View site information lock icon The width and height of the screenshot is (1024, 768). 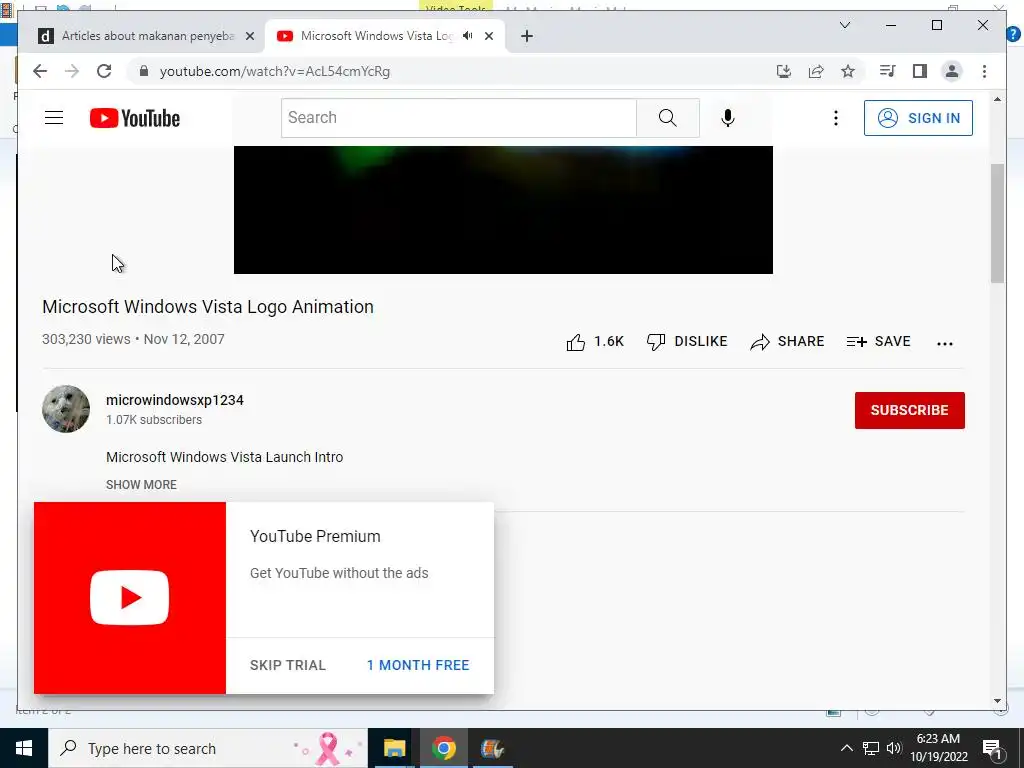point(144,71)
